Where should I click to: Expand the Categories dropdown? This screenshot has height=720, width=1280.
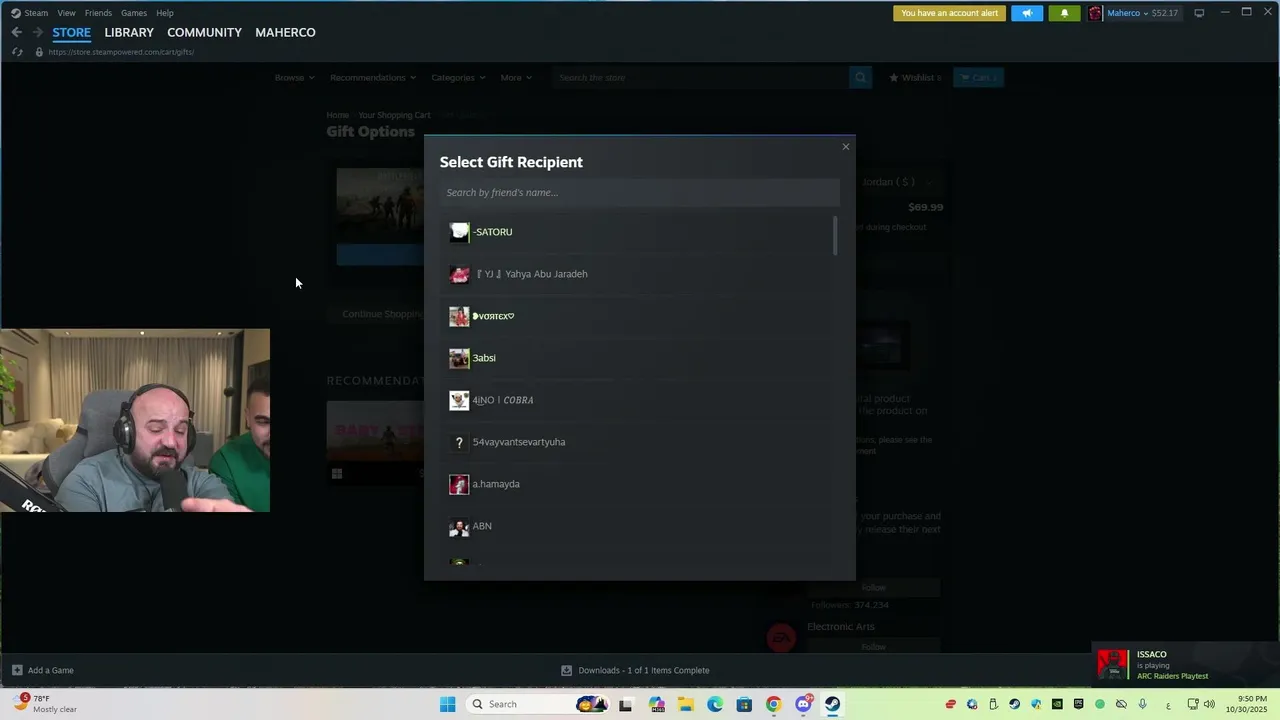(x=457, y=77)
